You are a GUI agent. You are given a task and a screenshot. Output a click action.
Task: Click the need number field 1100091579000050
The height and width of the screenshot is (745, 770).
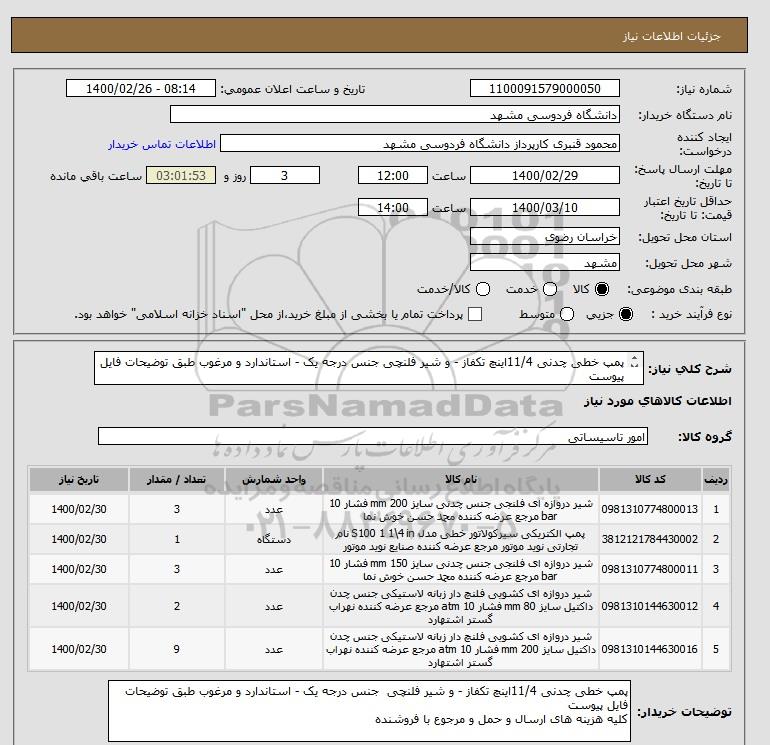coord(545,88)
